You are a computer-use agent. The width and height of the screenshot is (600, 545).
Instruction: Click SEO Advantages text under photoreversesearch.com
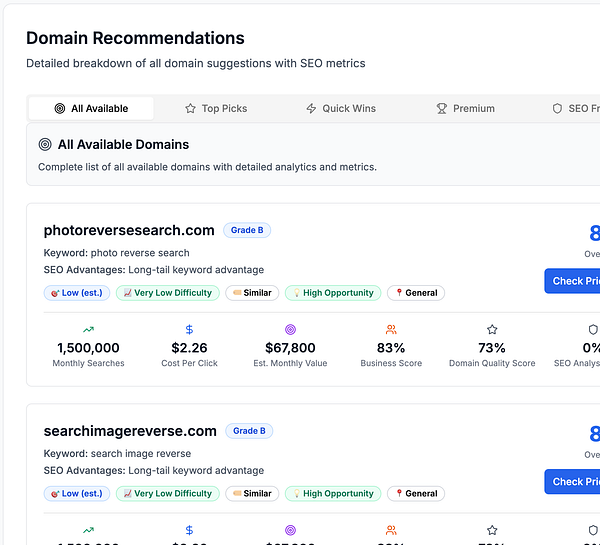pos(154,270)
